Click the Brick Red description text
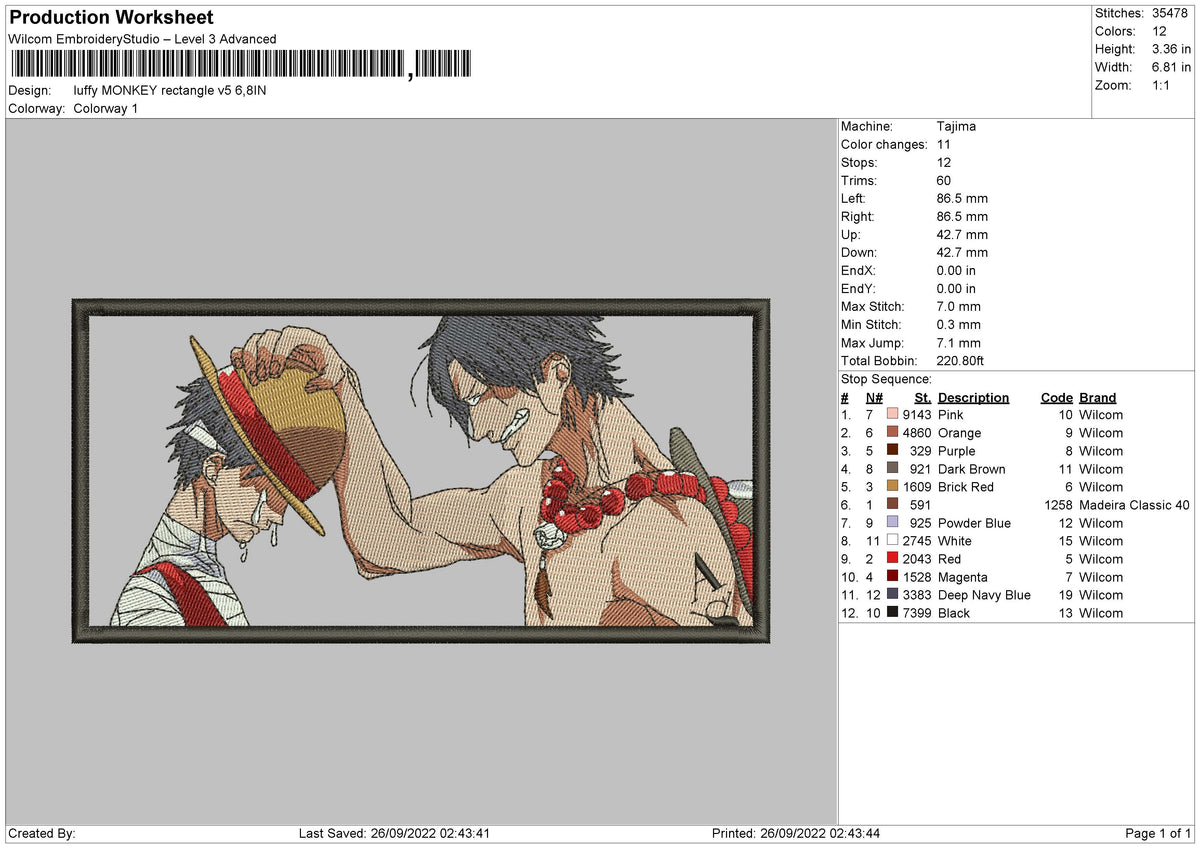 pyautogui.click(x=966, y=487)
